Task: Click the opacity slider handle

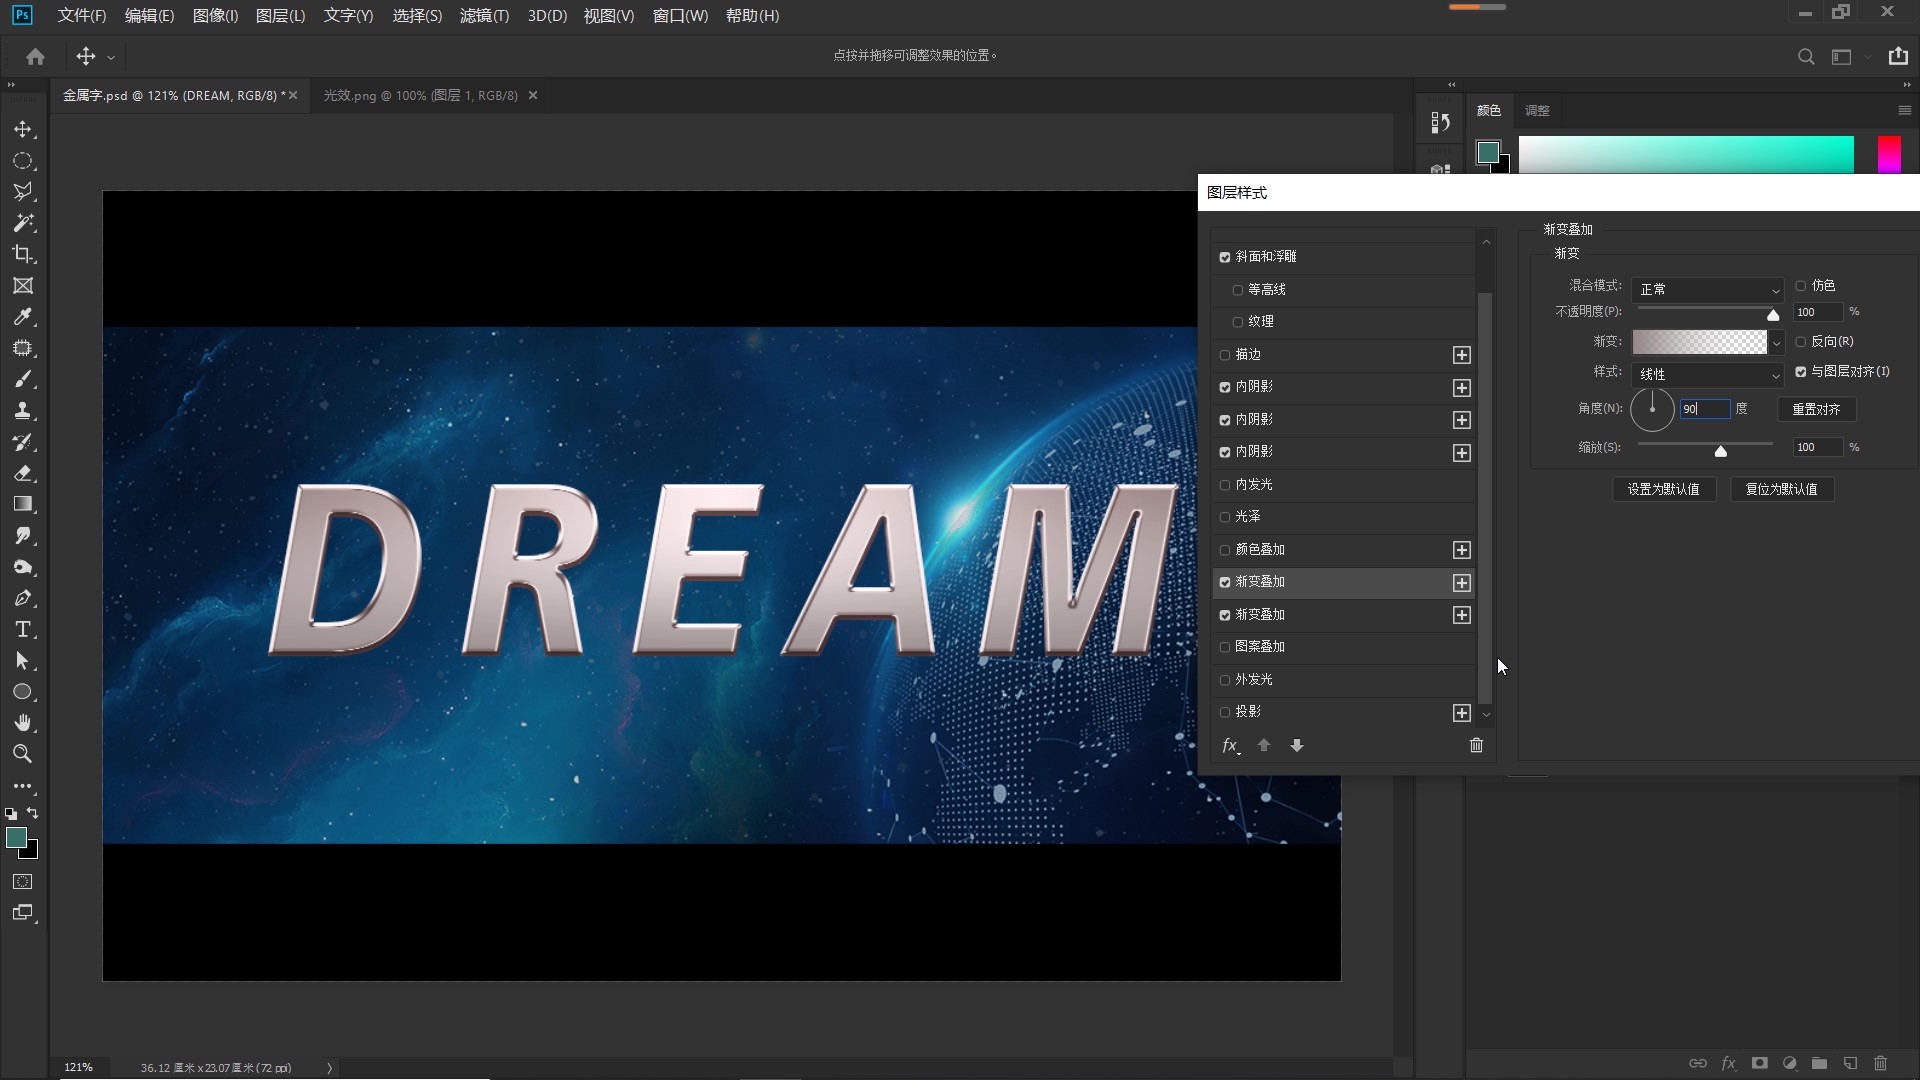Action: point(1773,315)
